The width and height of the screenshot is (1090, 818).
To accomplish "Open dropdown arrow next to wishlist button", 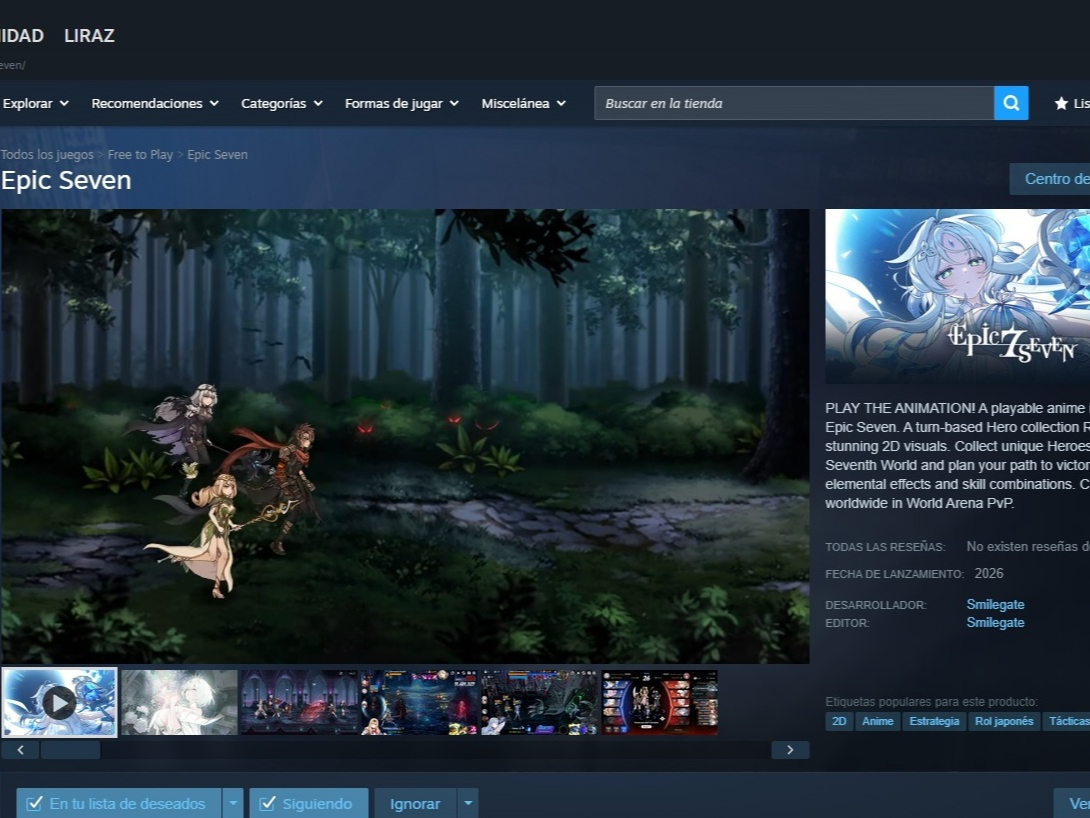I will [233, 803].
